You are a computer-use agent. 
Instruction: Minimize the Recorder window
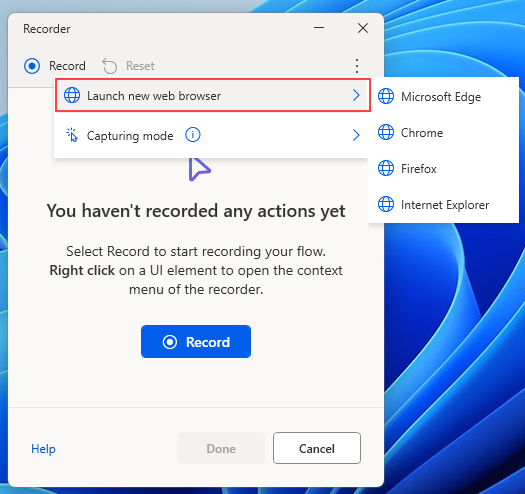(319, 28)
